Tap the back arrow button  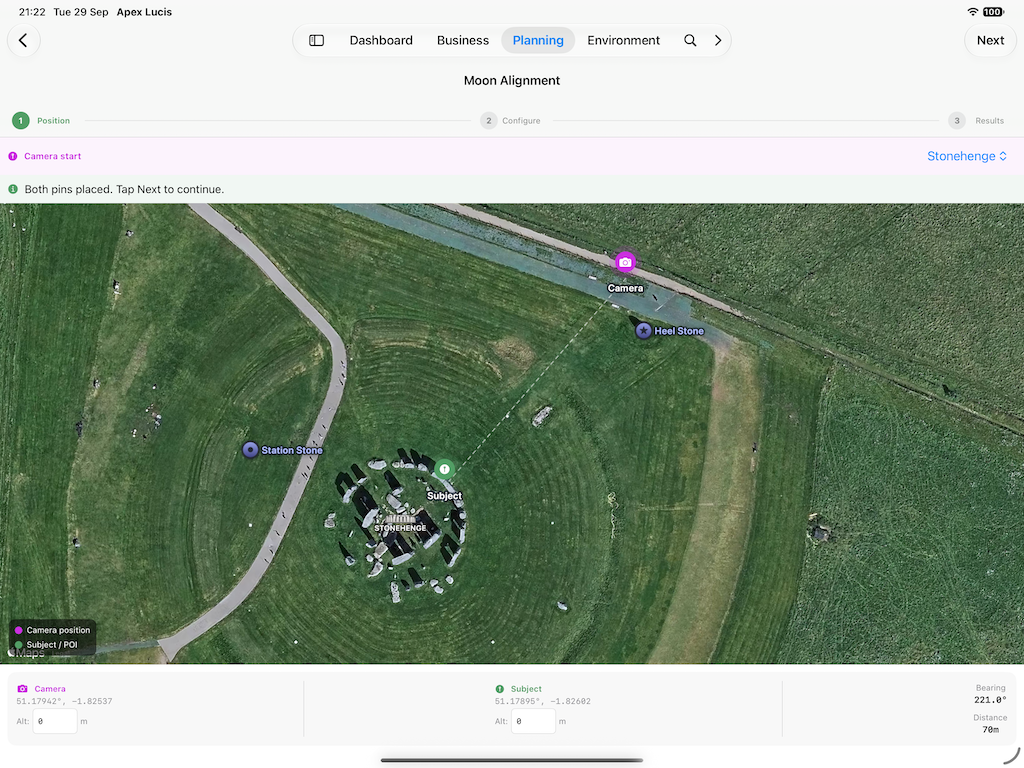click(x=24, y=40)
